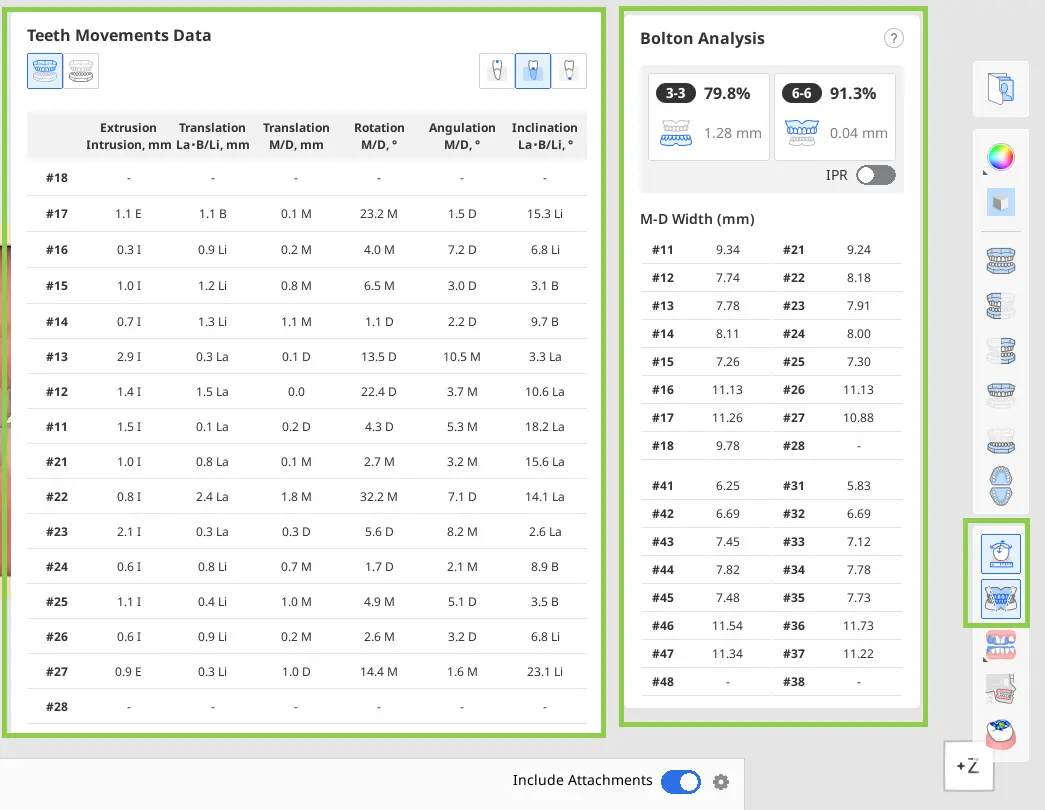Click extrusion value 2.9 I for tooth #13
The image size is (1045, 810).
129,357
